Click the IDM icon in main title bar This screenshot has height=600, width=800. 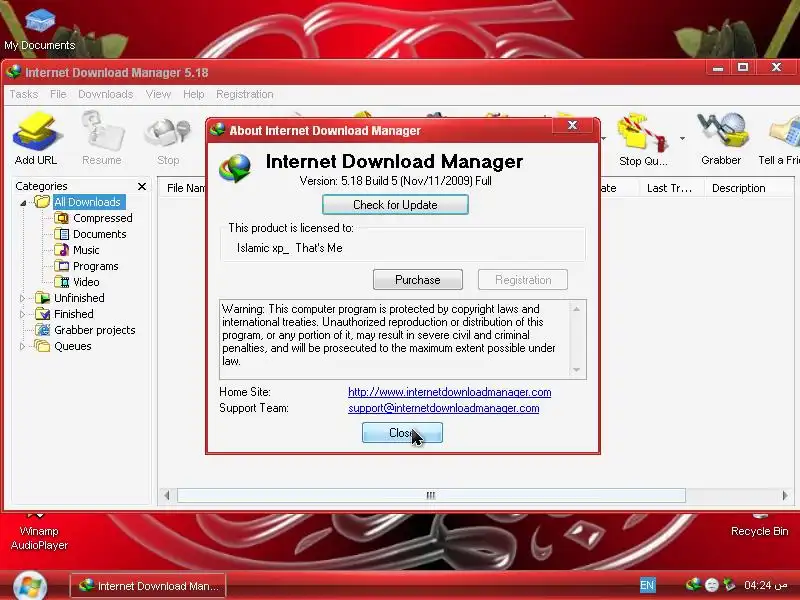(x=14, y=72)
